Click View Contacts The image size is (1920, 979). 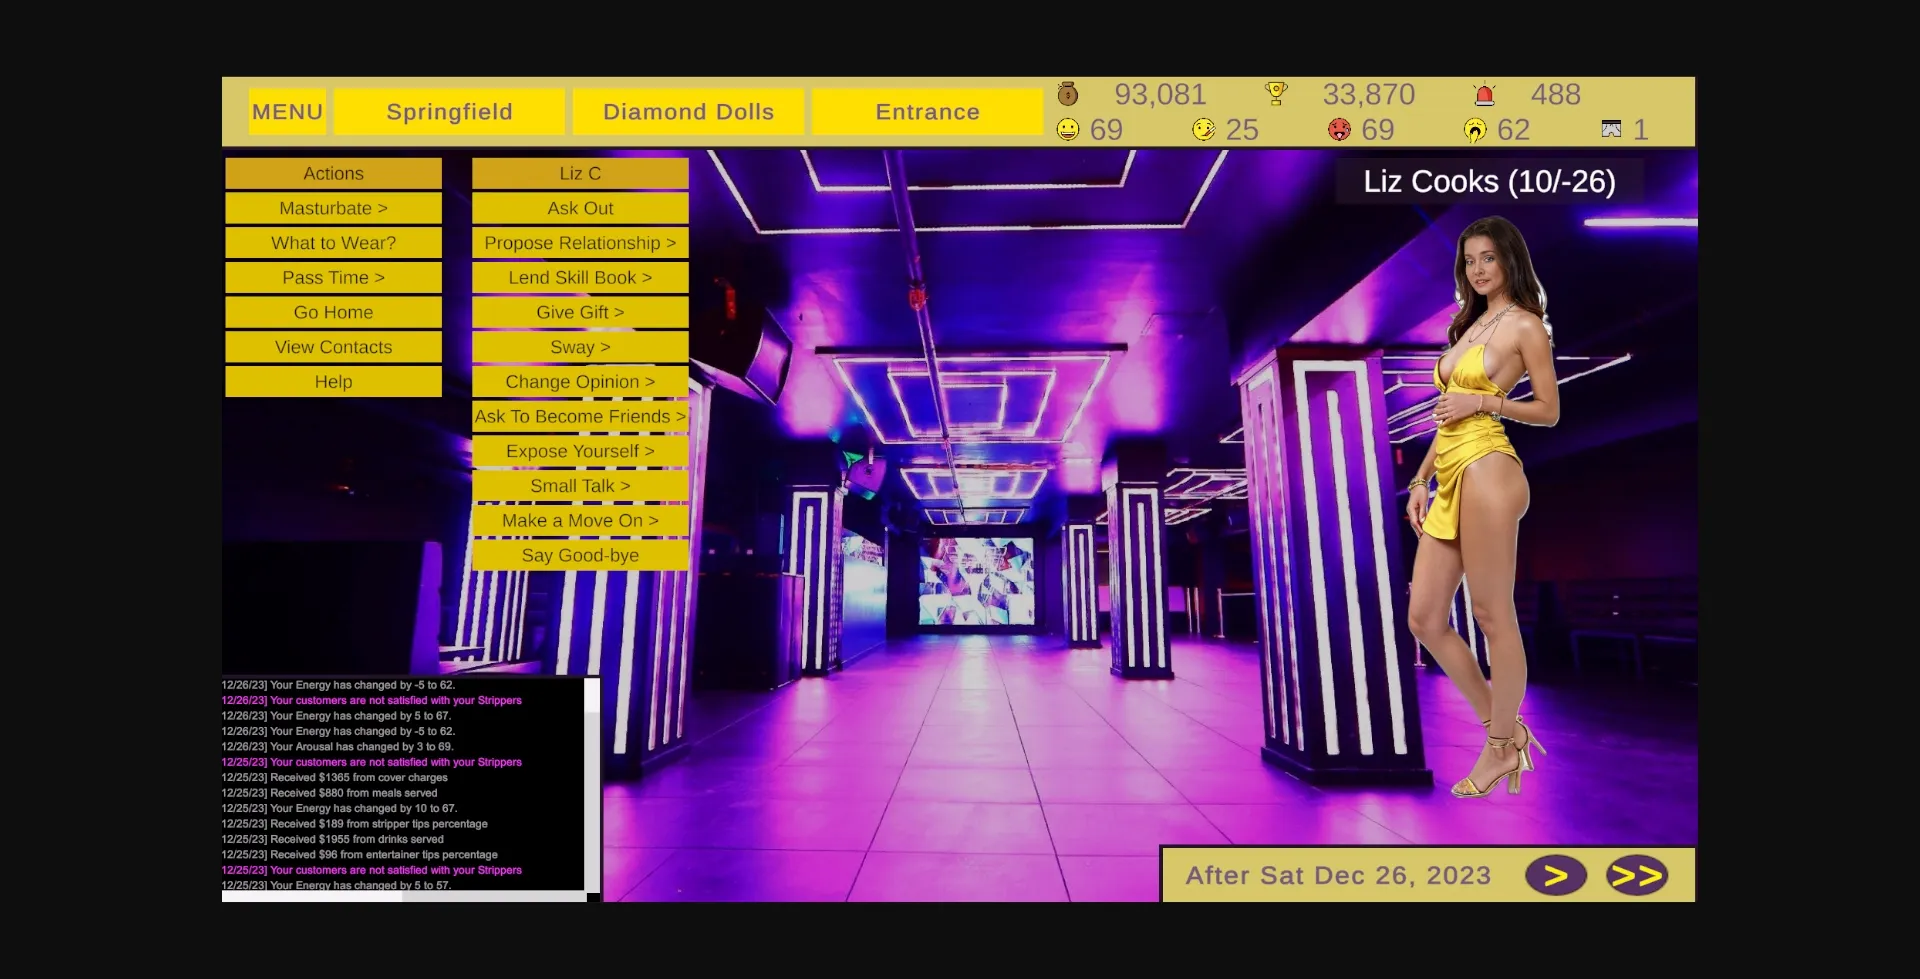333,346
